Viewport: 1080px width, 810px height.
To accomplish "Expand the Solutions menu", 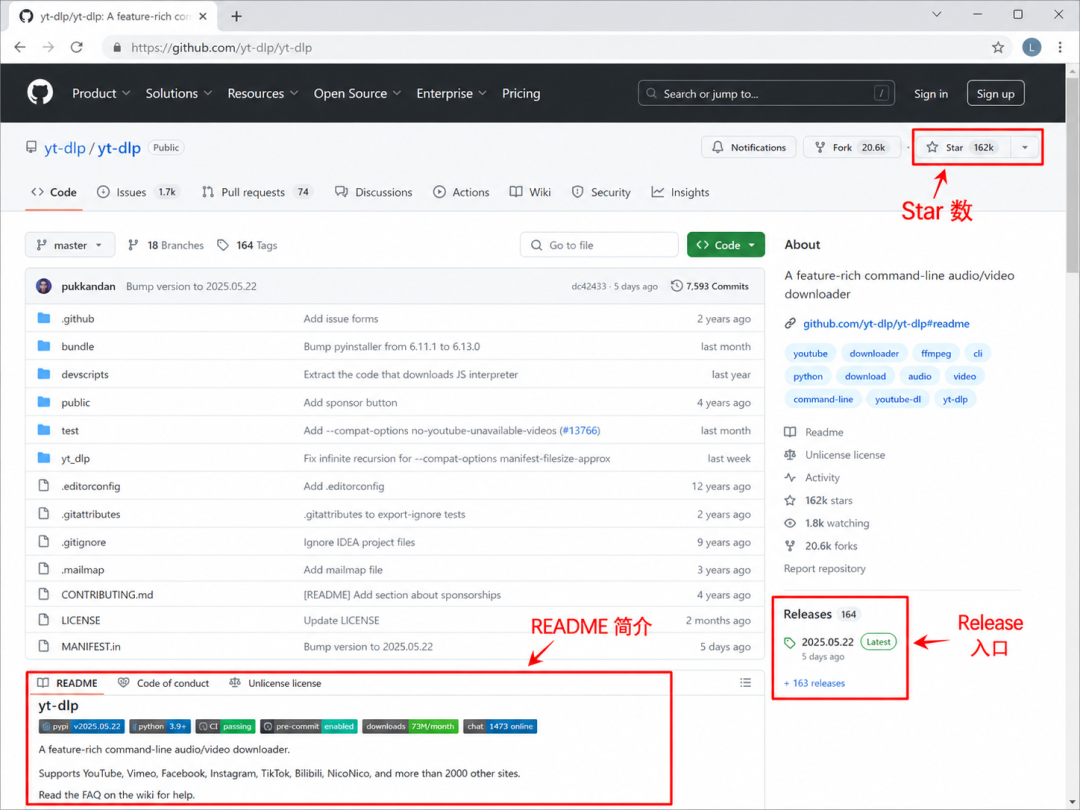I will [179, 93].
